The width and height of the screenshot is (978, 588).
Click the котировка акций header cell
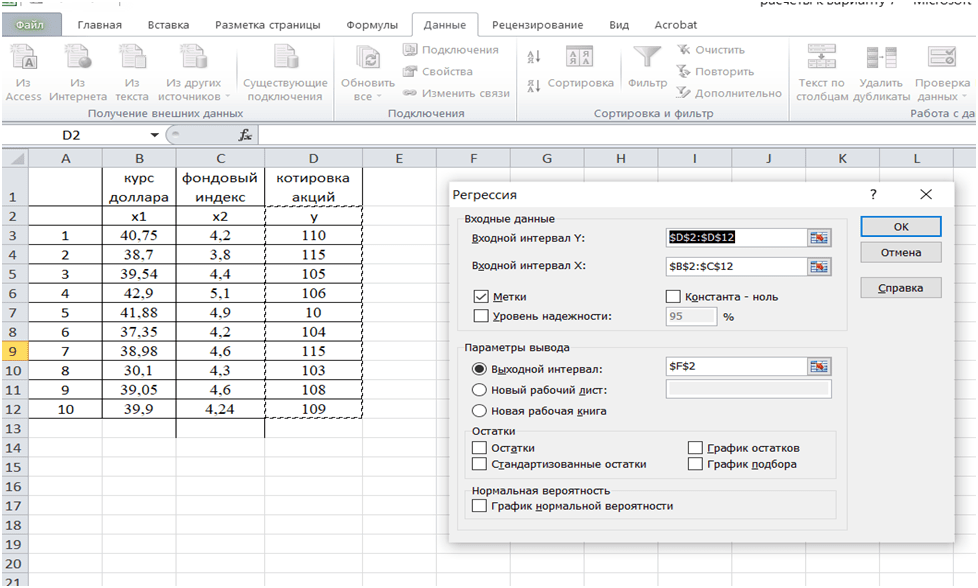[313, 187]
